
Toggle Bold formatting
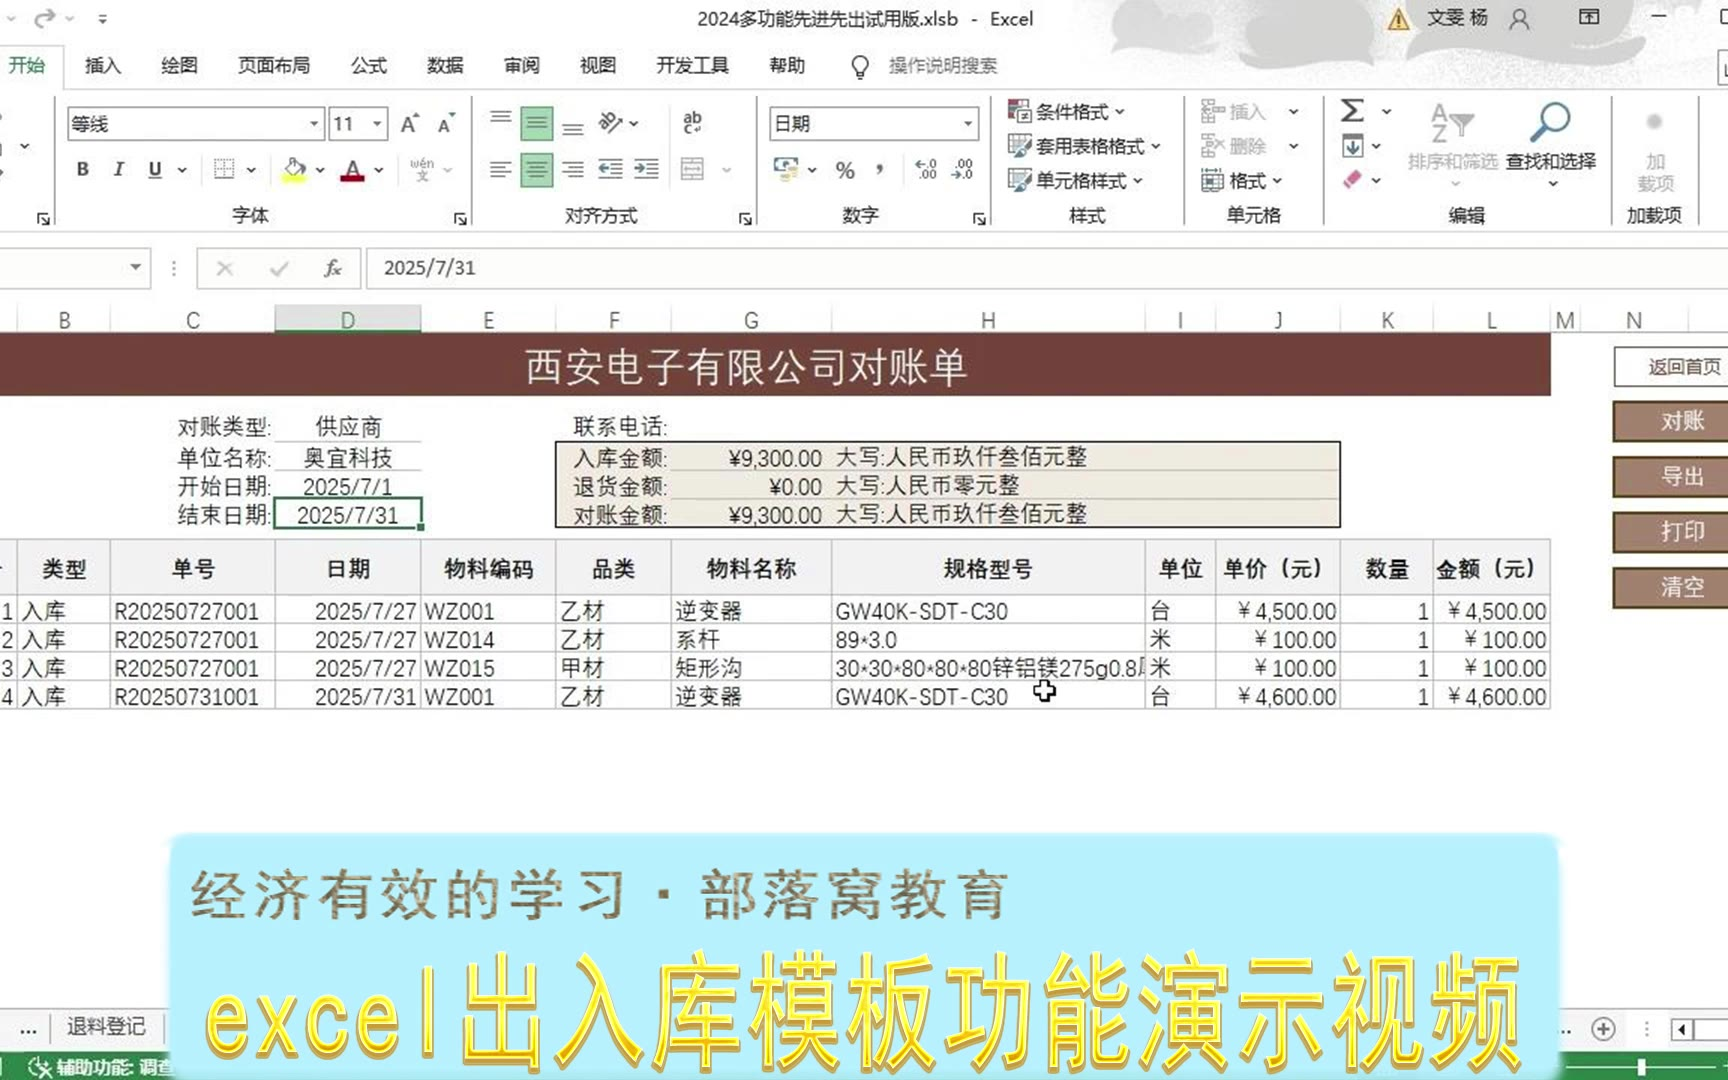pos(83,169)
